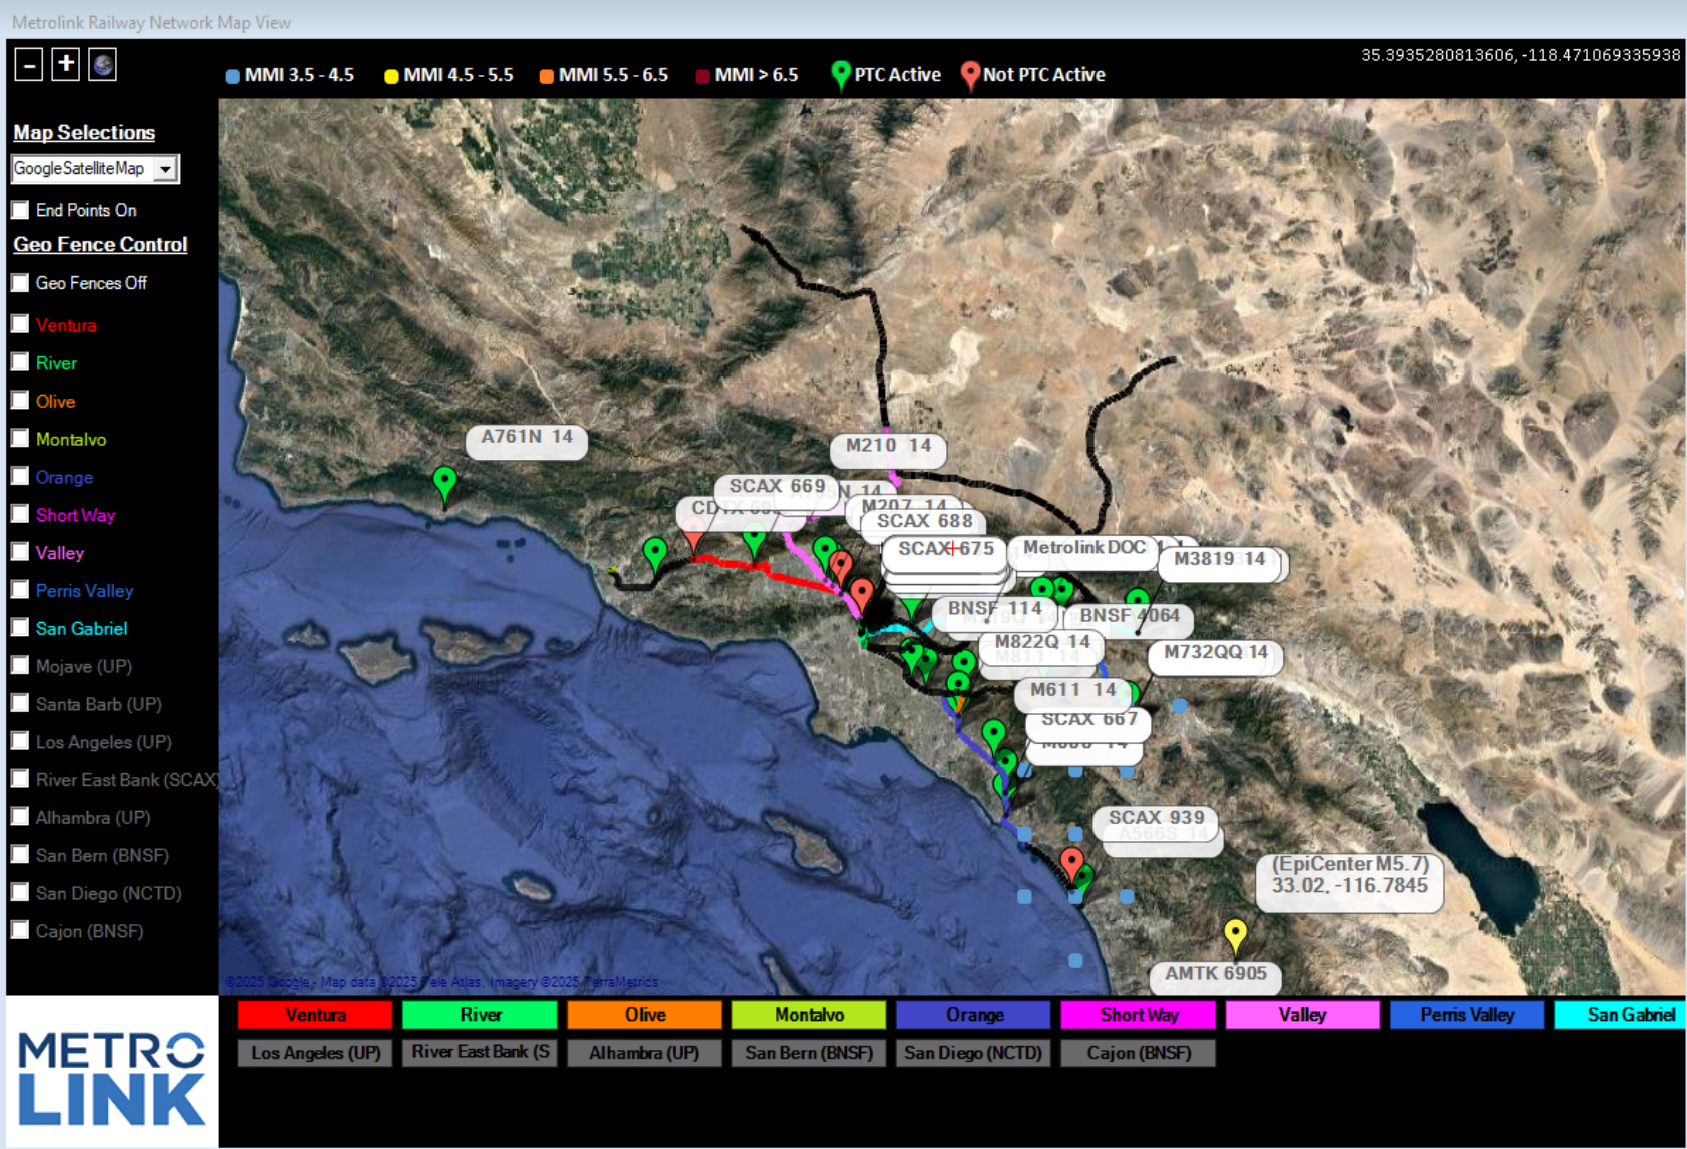Screen dimensions: 1687x1149
Task: Select the Metrolink DOC map label
Action: click(1084, 548)
